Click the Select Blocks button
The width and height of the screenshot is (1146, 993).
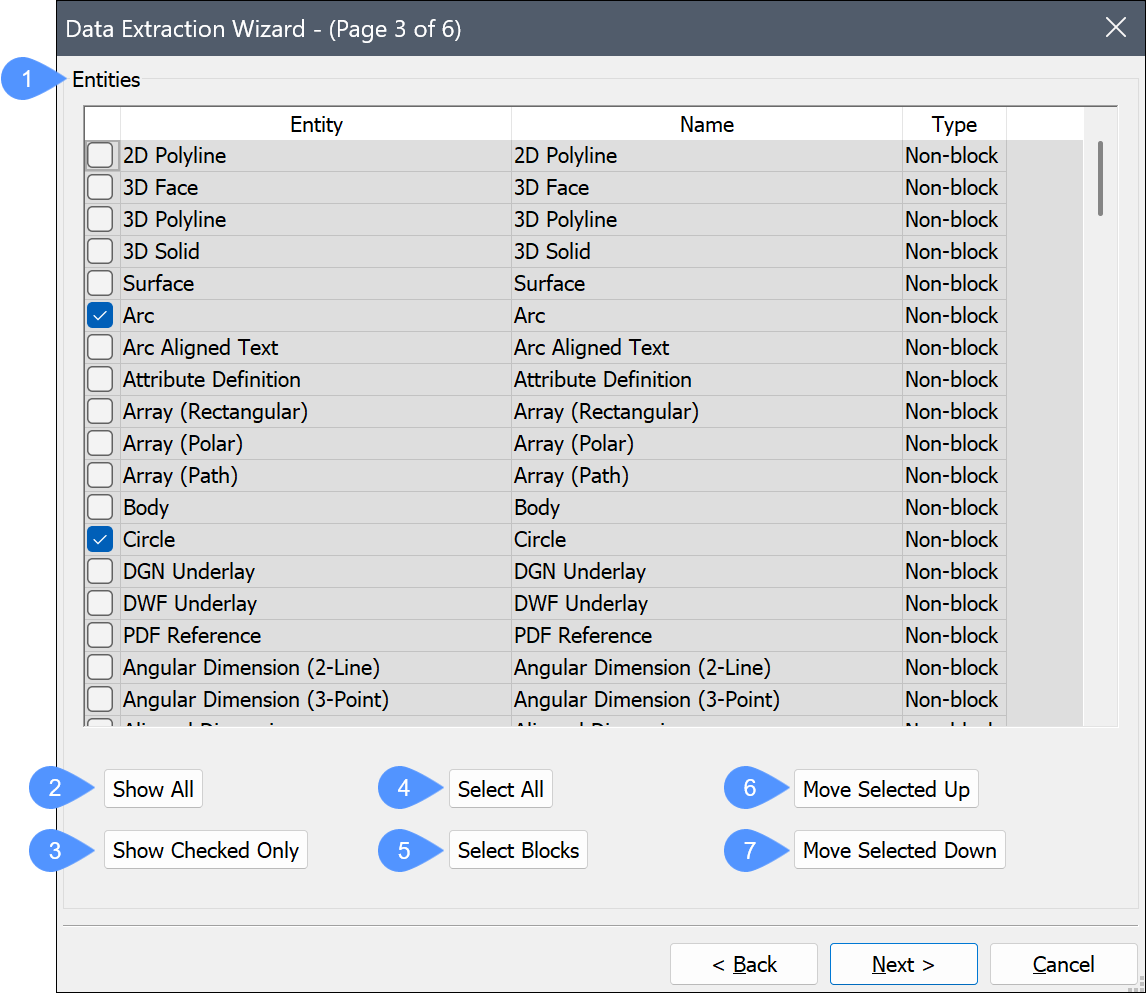point(518,850)
